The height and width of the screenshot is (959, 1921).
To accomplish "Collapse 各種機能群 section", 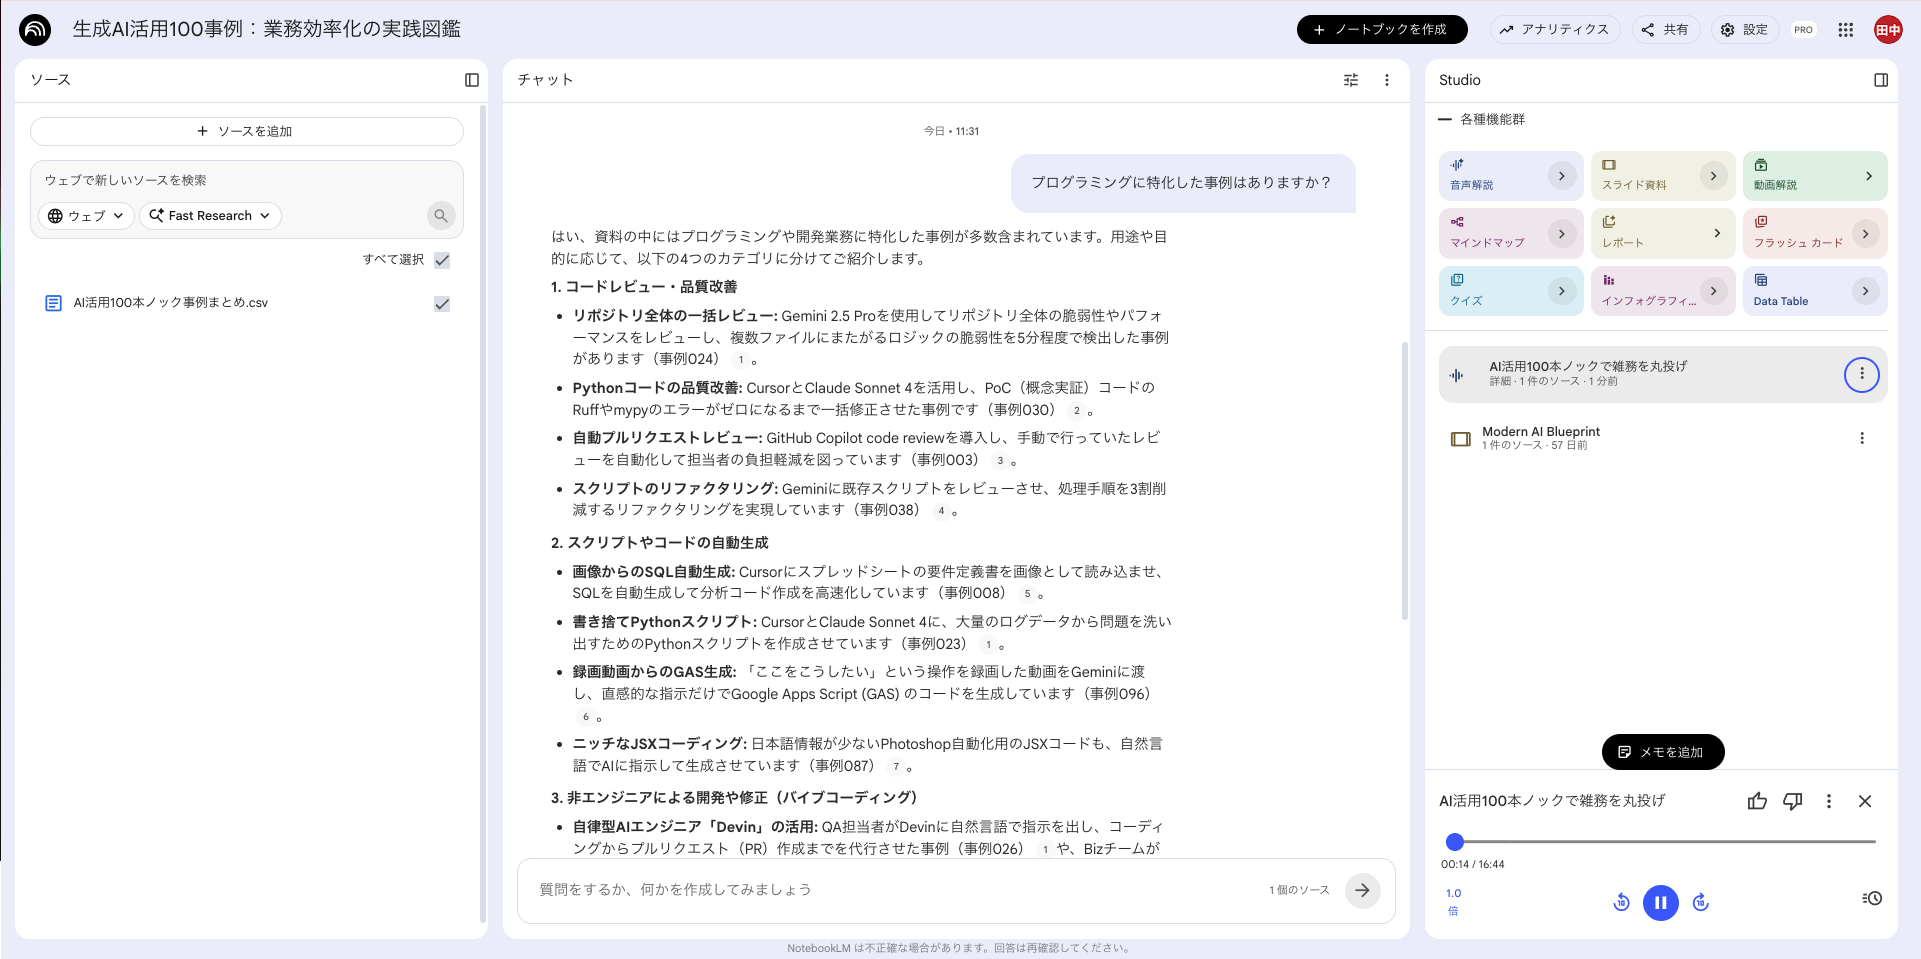I will click(1445, 119).
